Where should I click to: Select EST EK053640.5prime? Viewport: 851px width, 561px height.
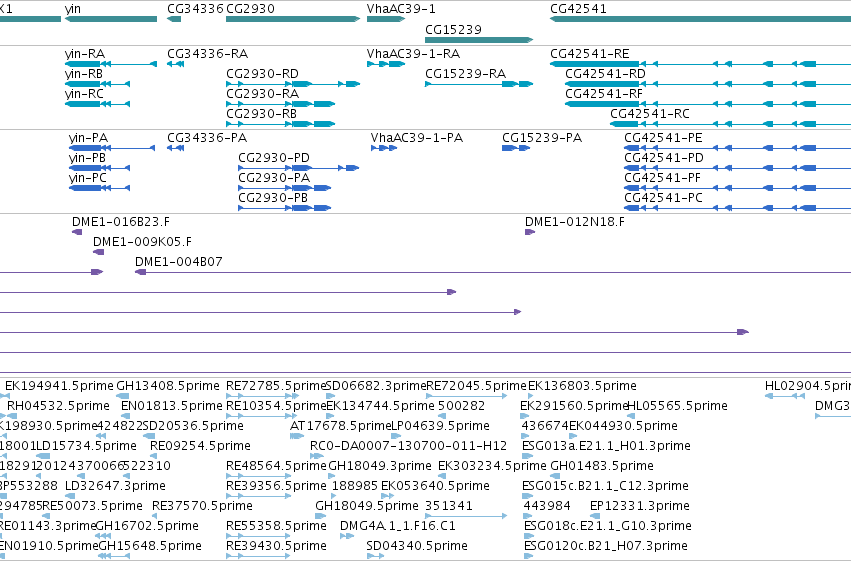point(435,487)
